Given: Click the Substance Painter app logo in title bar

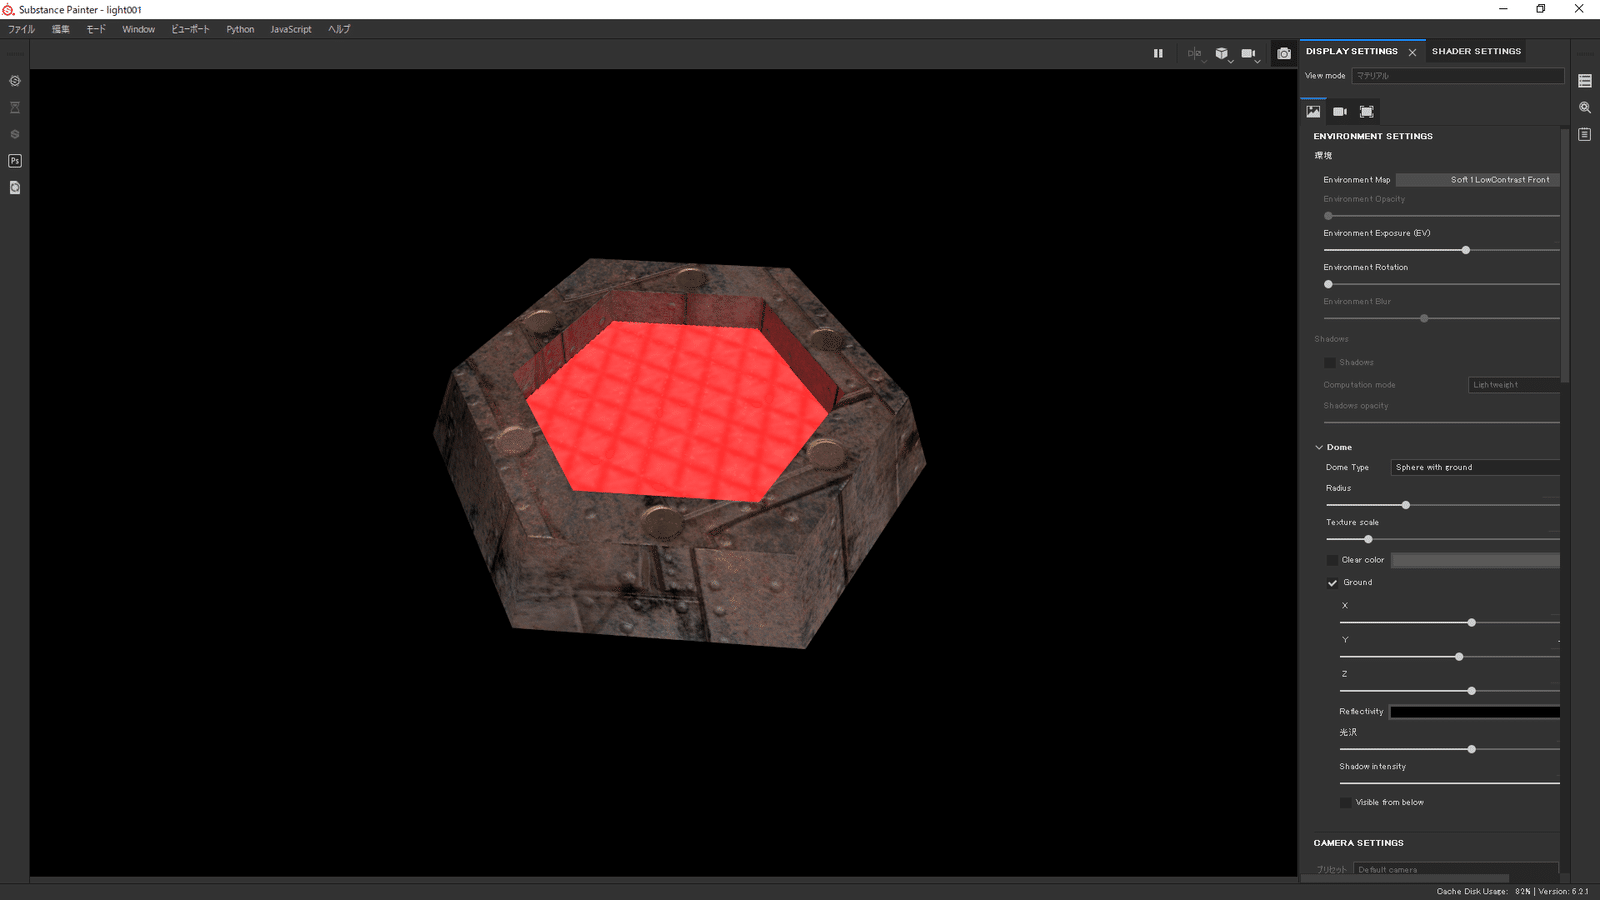Looking at the screenshot, I should point(8,9).
